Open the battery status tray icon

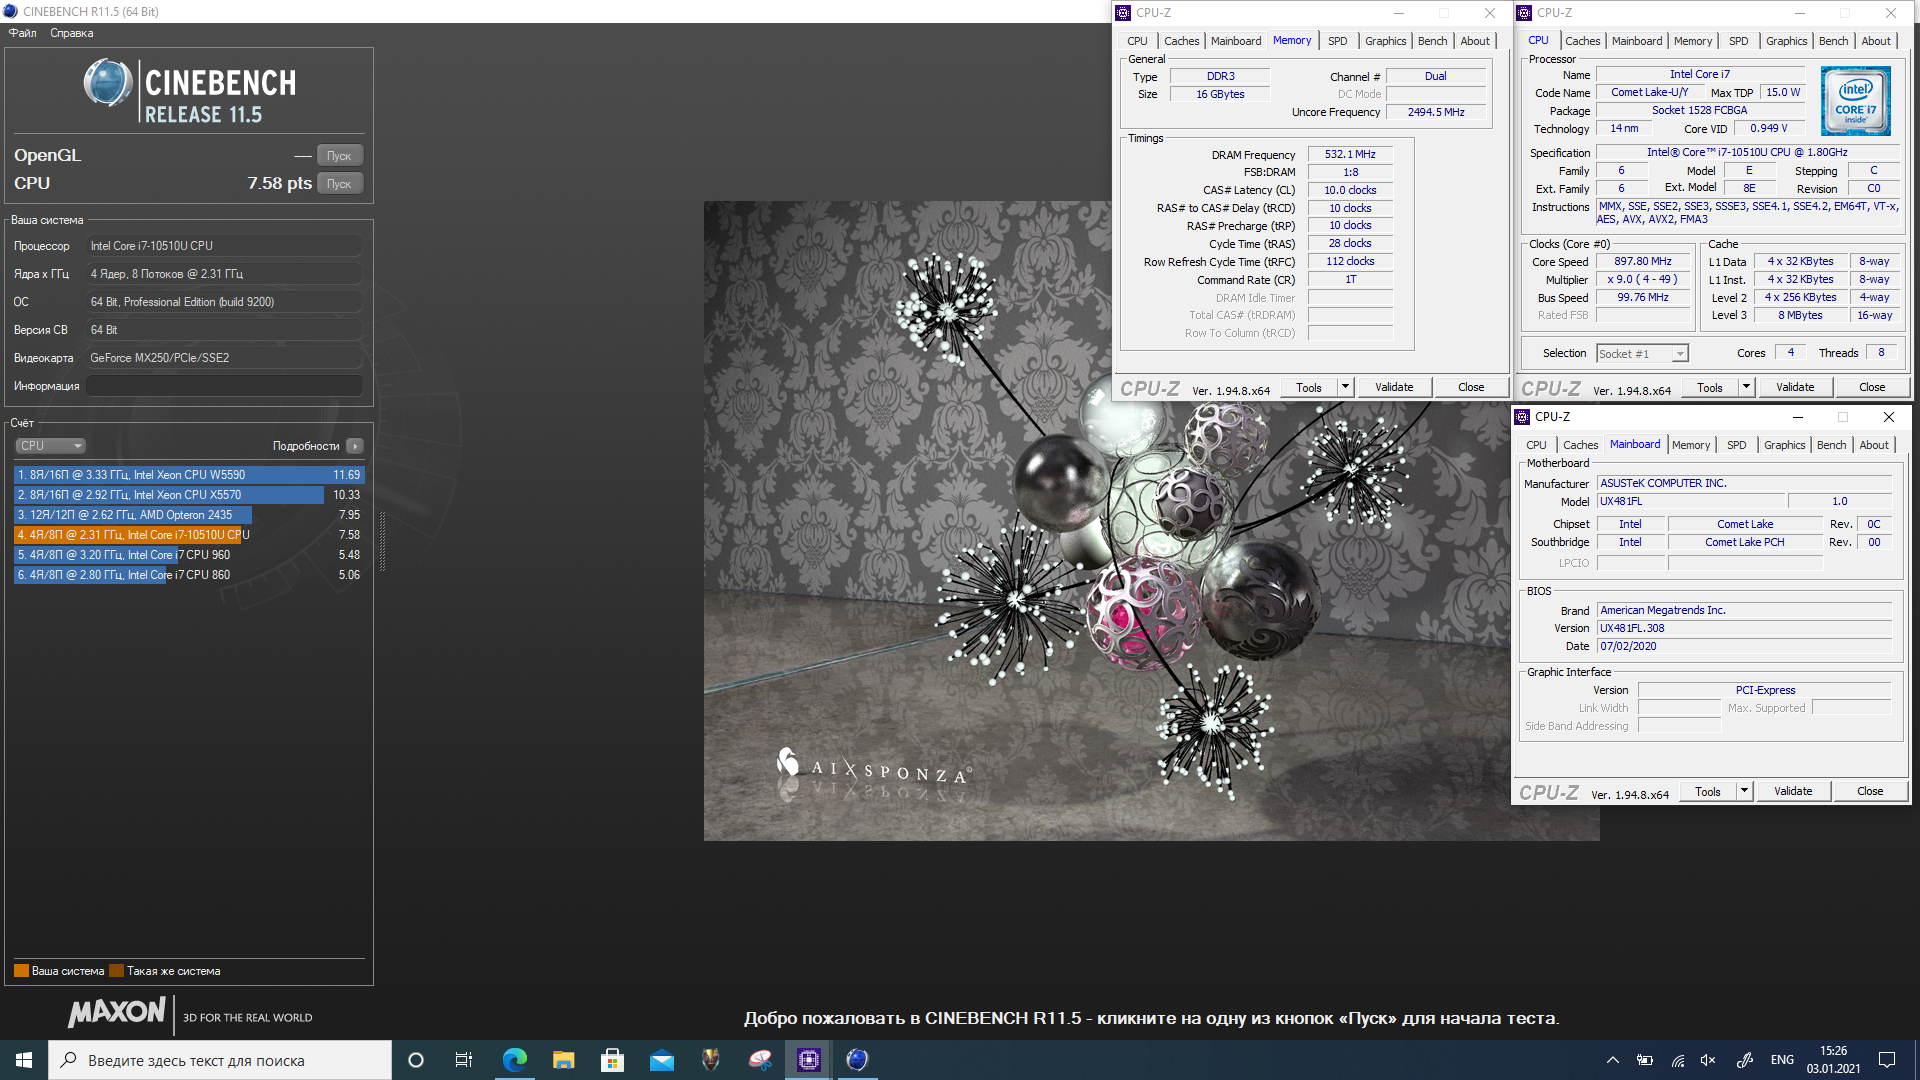(1644, 1060)
